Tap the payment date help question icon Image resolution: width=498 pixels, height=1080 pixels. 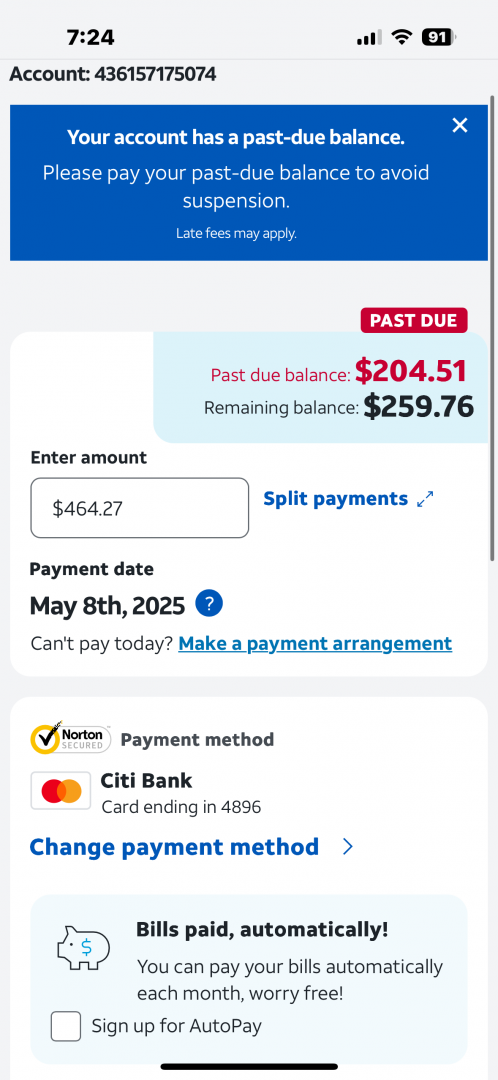(209, 604)
